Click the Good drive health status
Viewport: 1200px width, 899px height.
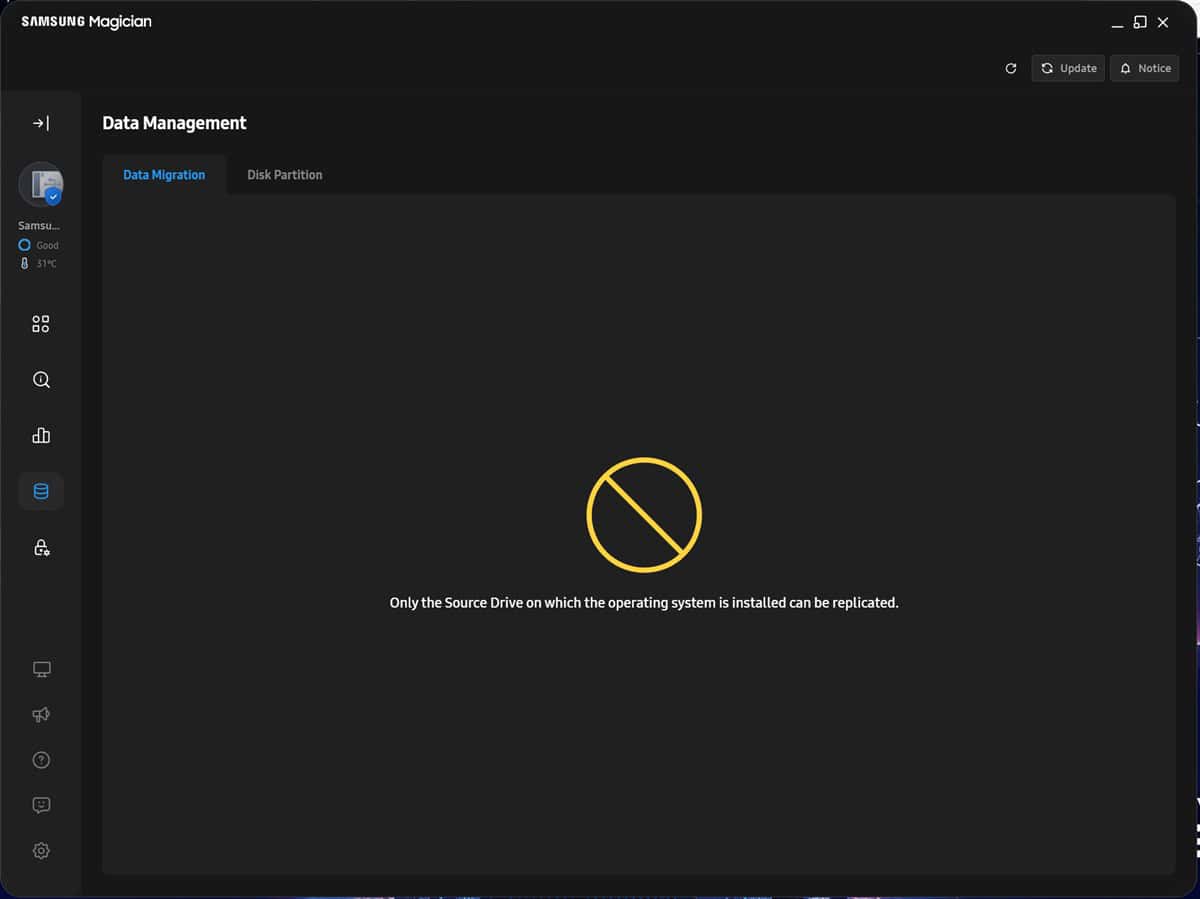(40, 245)
